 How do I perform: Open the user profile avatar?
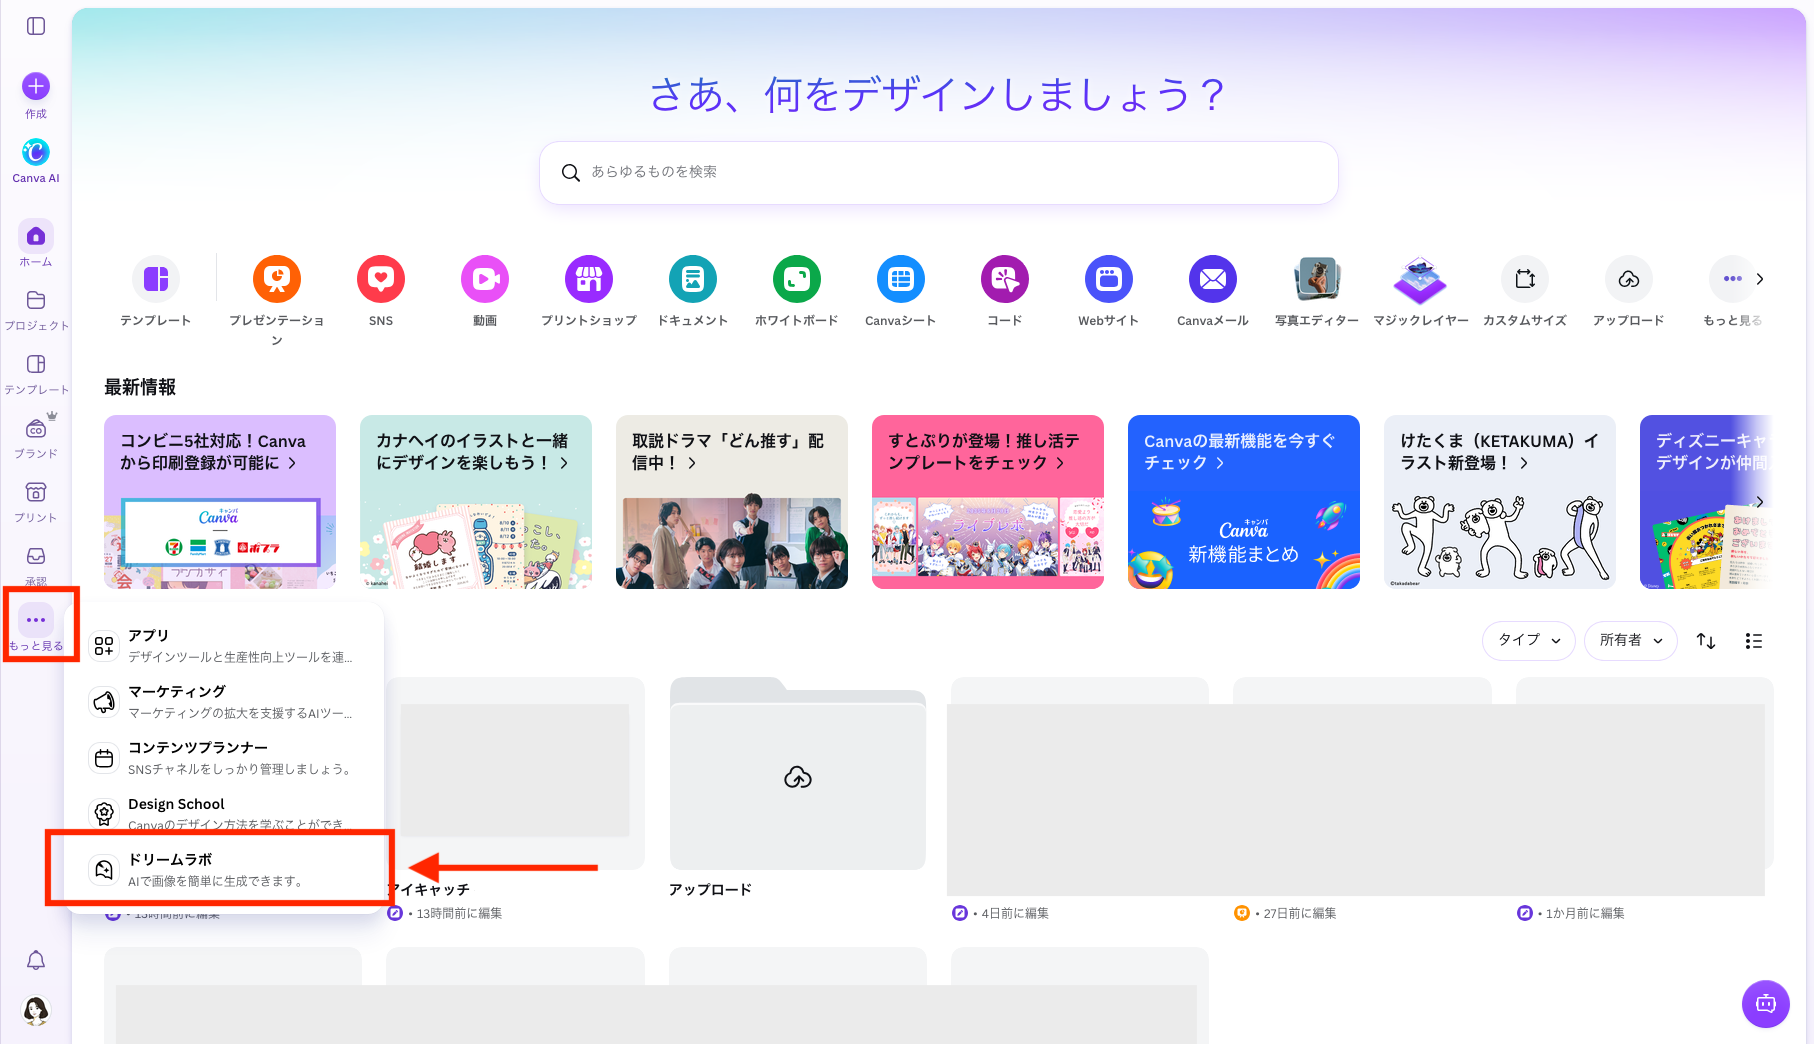36,1010
